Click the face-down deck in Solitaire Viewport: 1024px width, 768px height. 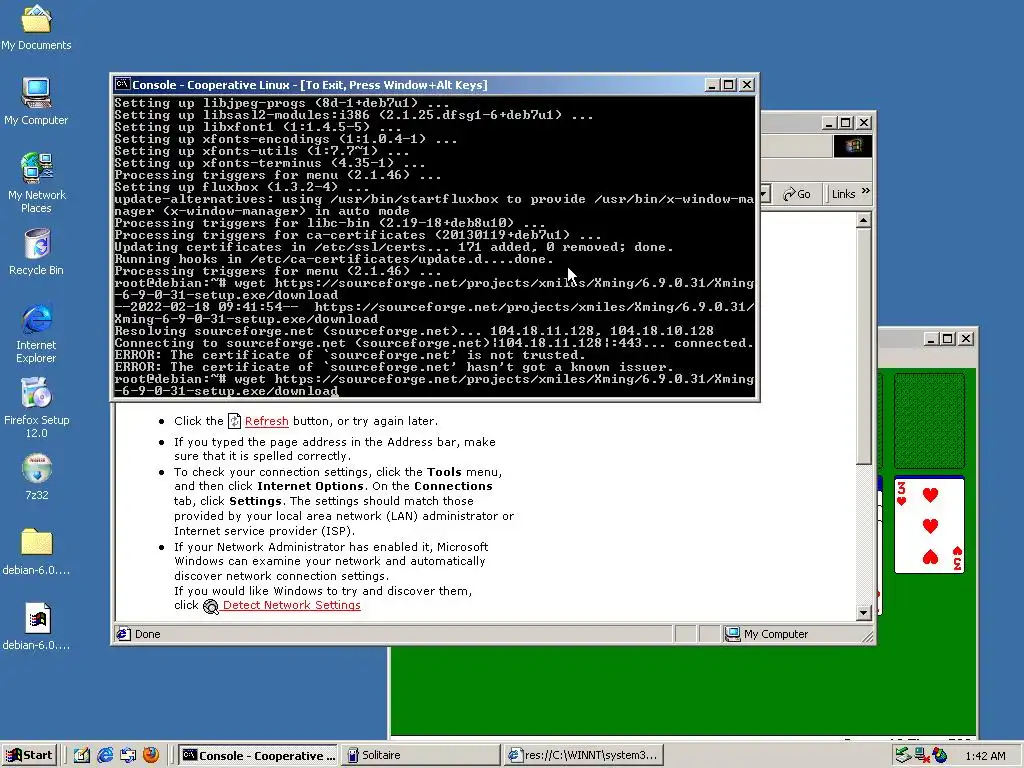(929, 421)
